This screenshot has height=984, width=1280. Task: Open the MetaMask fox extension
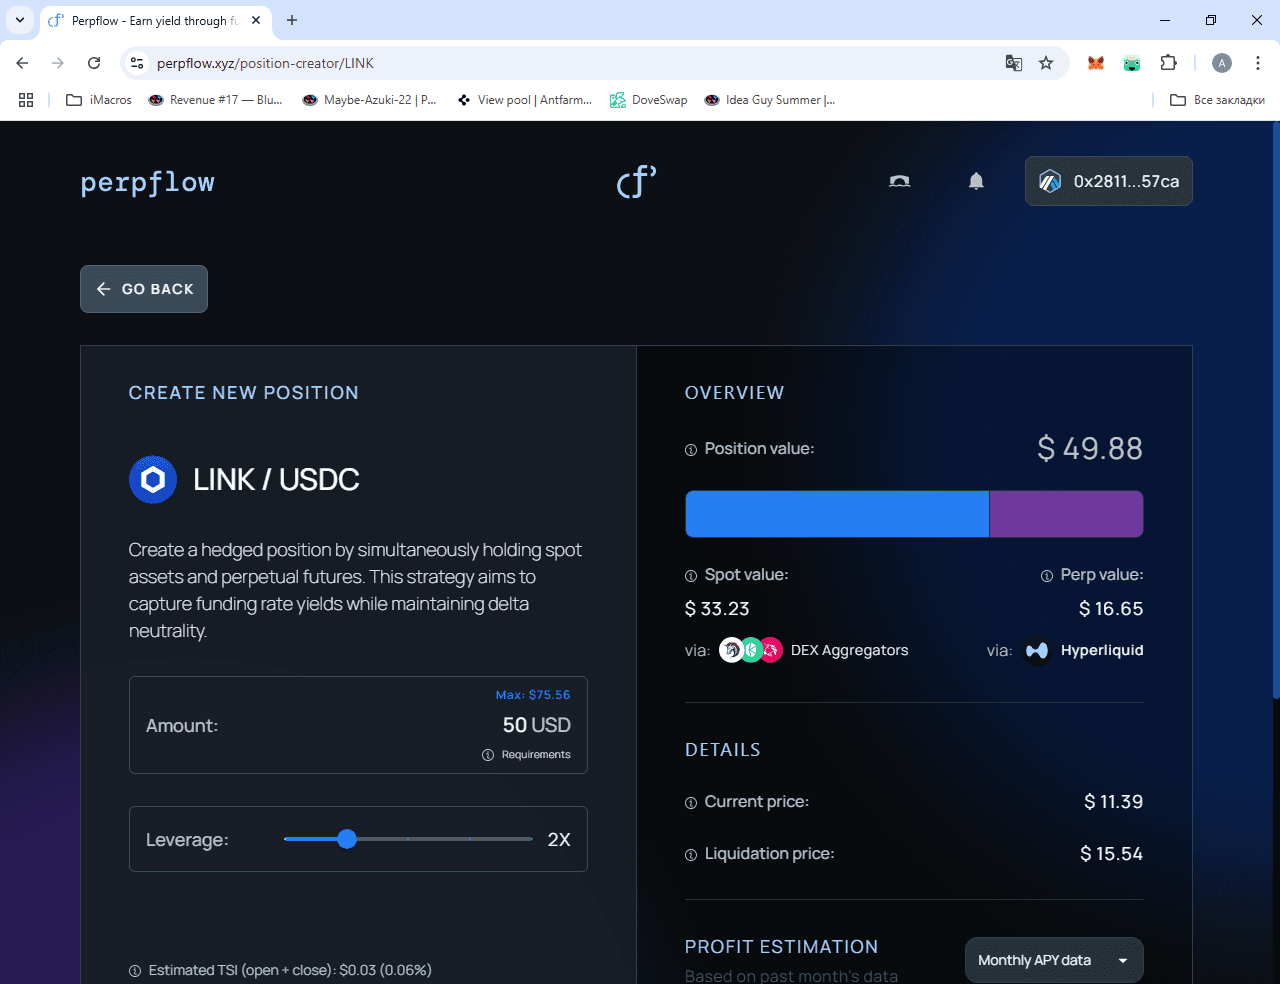1096,63
